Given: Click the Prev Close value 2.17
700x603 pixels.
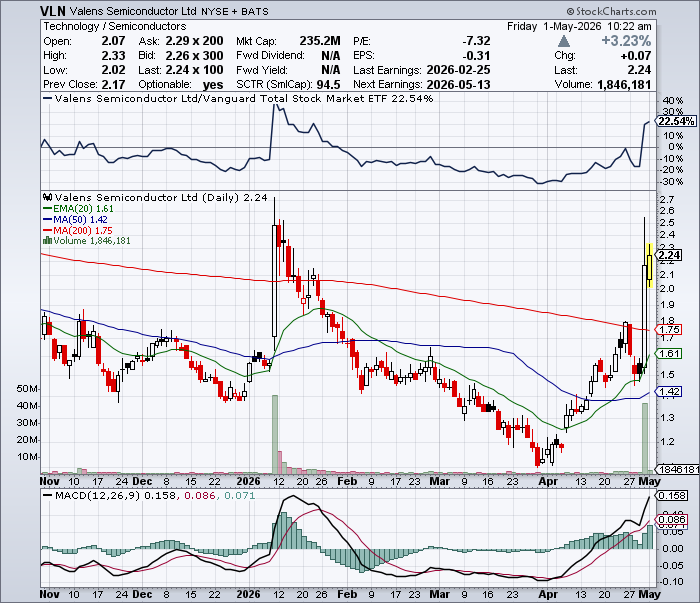Looking at the screenshot, I should 113,84.
